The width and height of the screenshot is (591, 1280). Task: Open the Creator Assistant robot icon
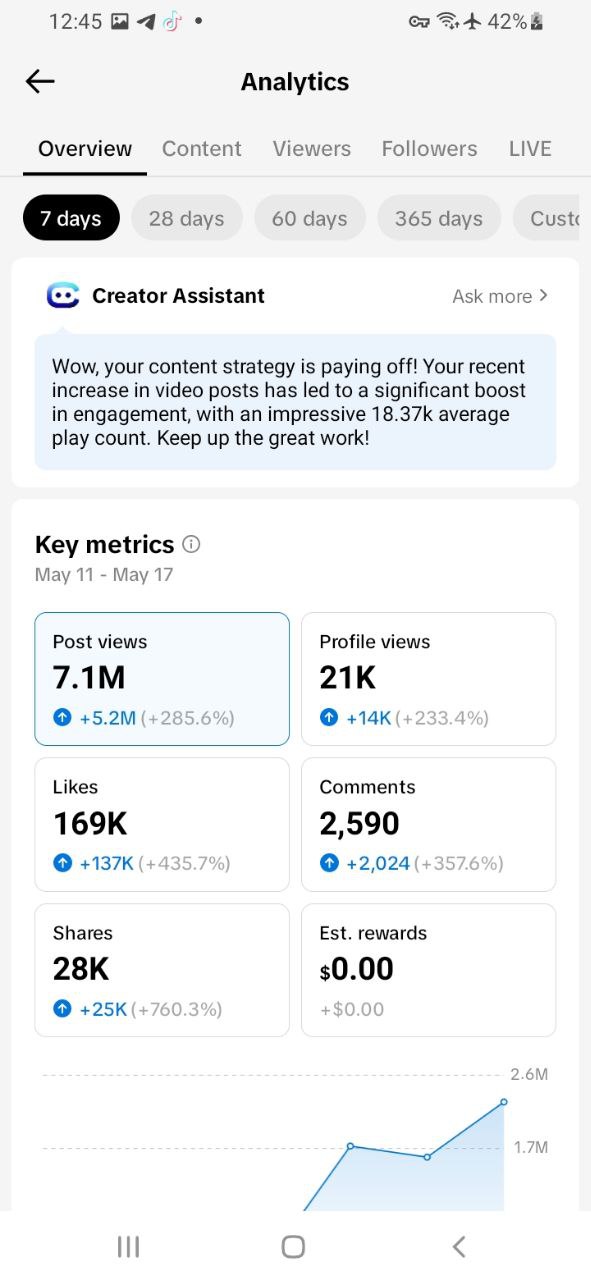pos(63,295)
